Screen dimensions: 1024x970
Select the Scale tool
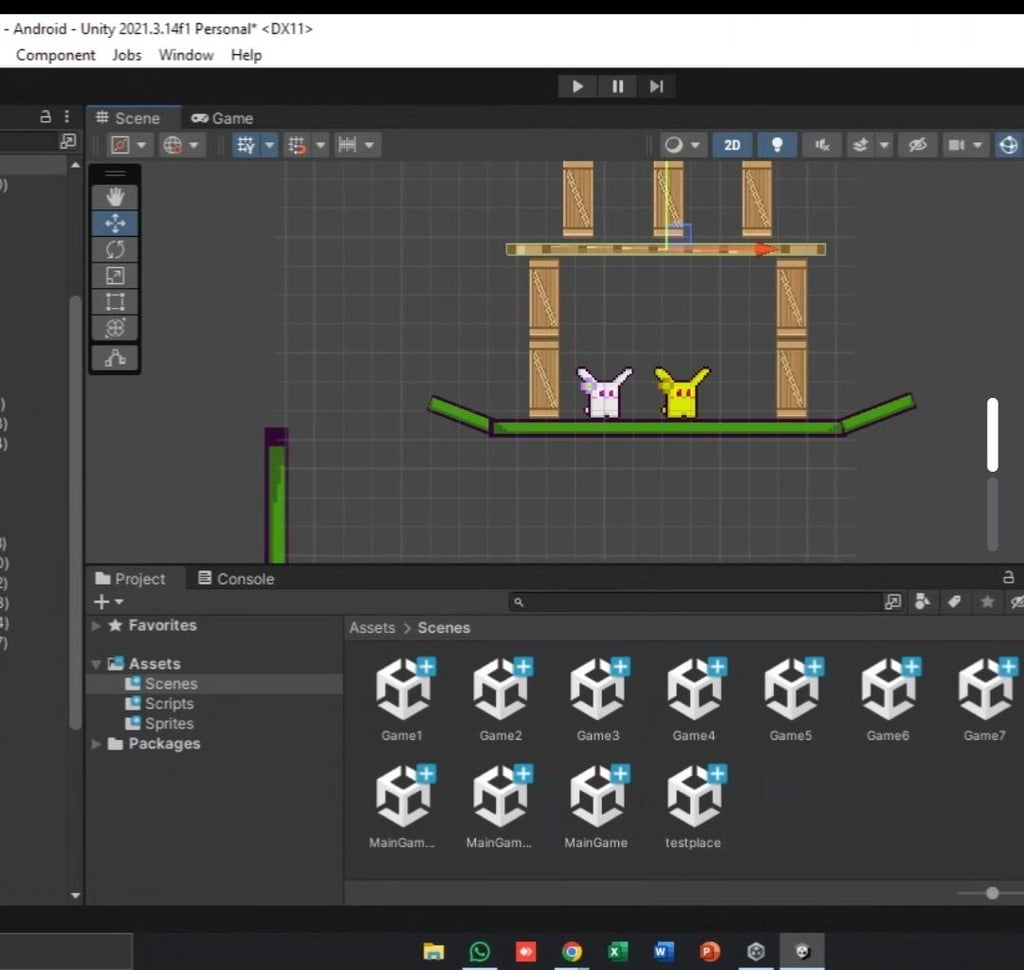(x=115, y=276)
